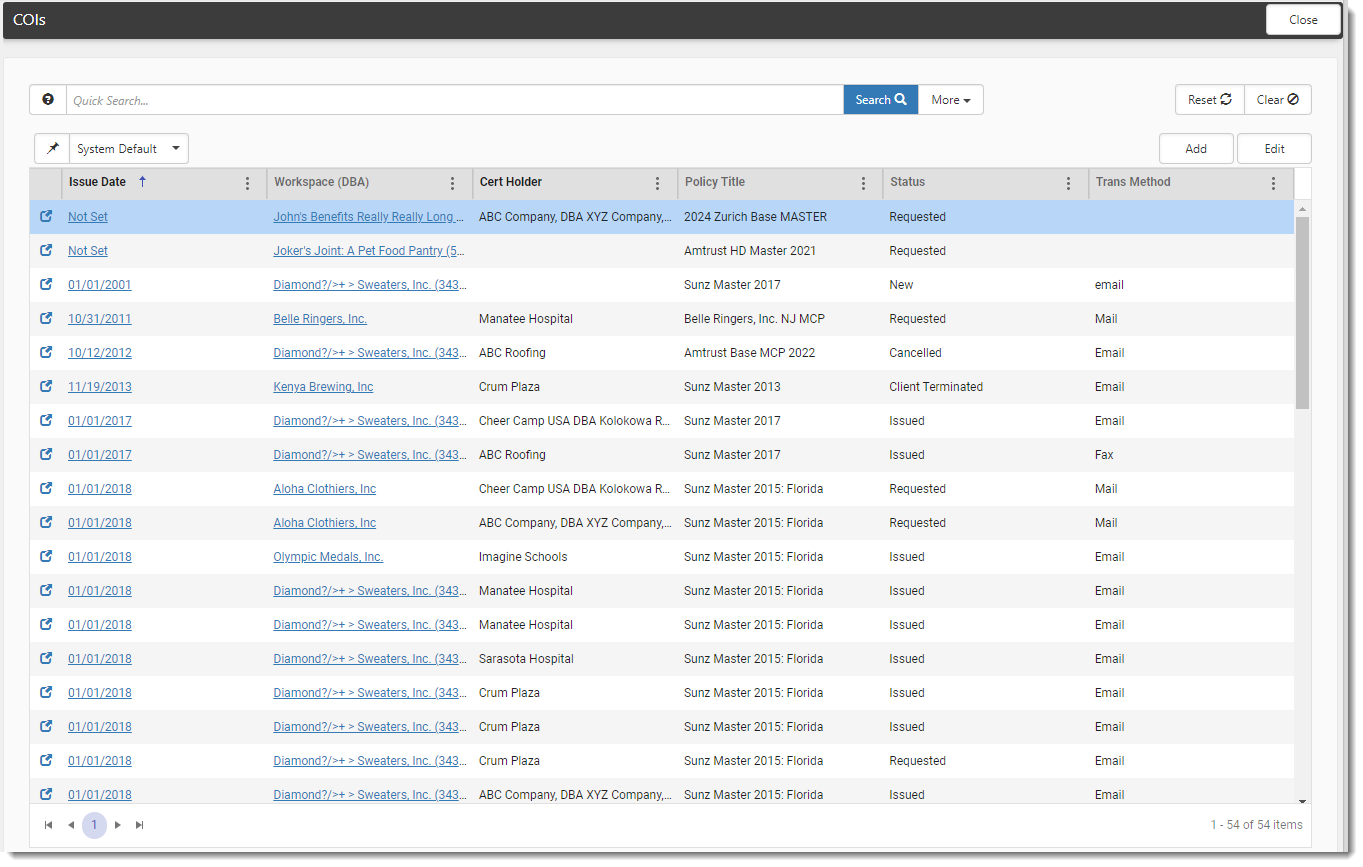Go to last page pager icon
Screen dimensions: 1363x867
(140, 825)
